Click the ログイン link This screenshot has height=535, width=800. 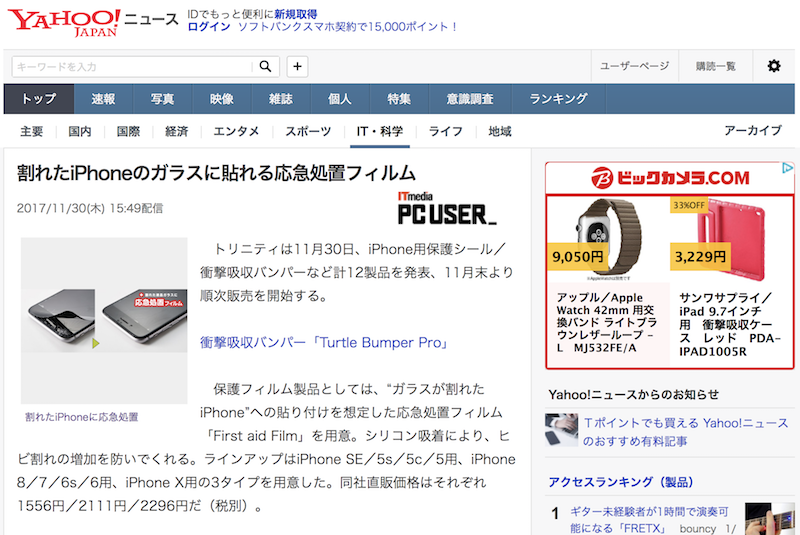pos(209,27)
